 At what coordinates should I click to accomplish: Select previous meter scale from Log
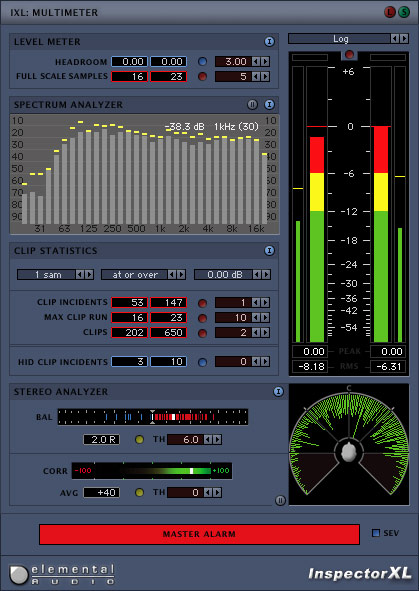pyautogui.click(x=395, y=38)
